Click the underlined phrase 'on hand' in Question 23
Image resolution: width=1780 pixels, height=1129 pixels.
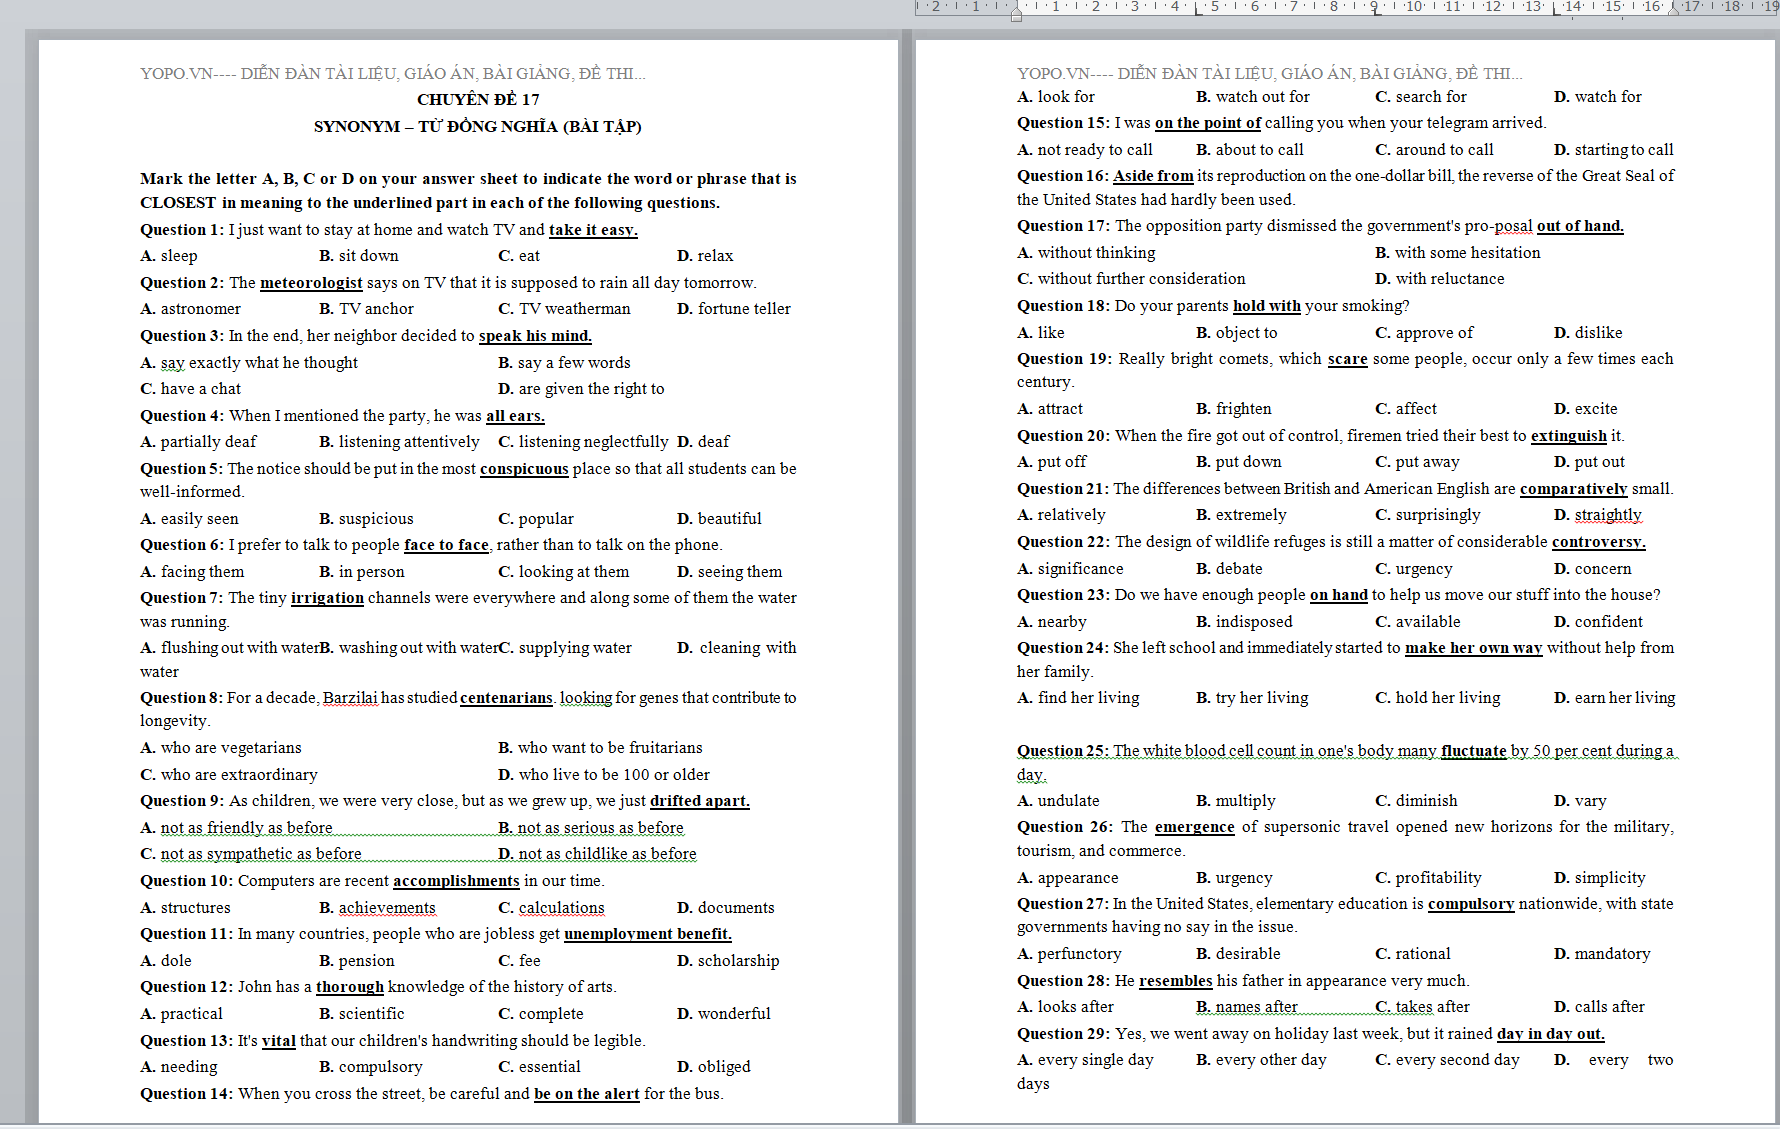[x=1339, y=595]
